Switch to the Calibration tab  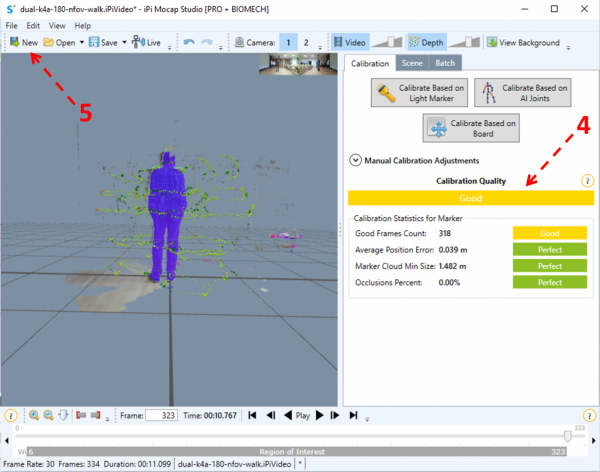(370, 63)
